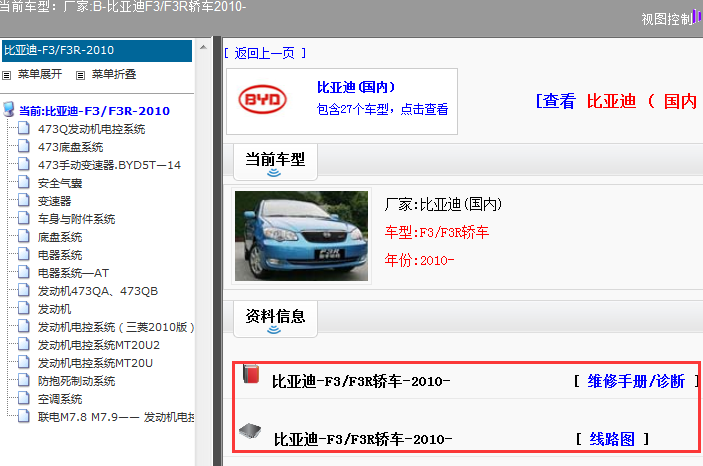
Task: Open 电器系统 tree entry
Action: (x=60, y=255)
